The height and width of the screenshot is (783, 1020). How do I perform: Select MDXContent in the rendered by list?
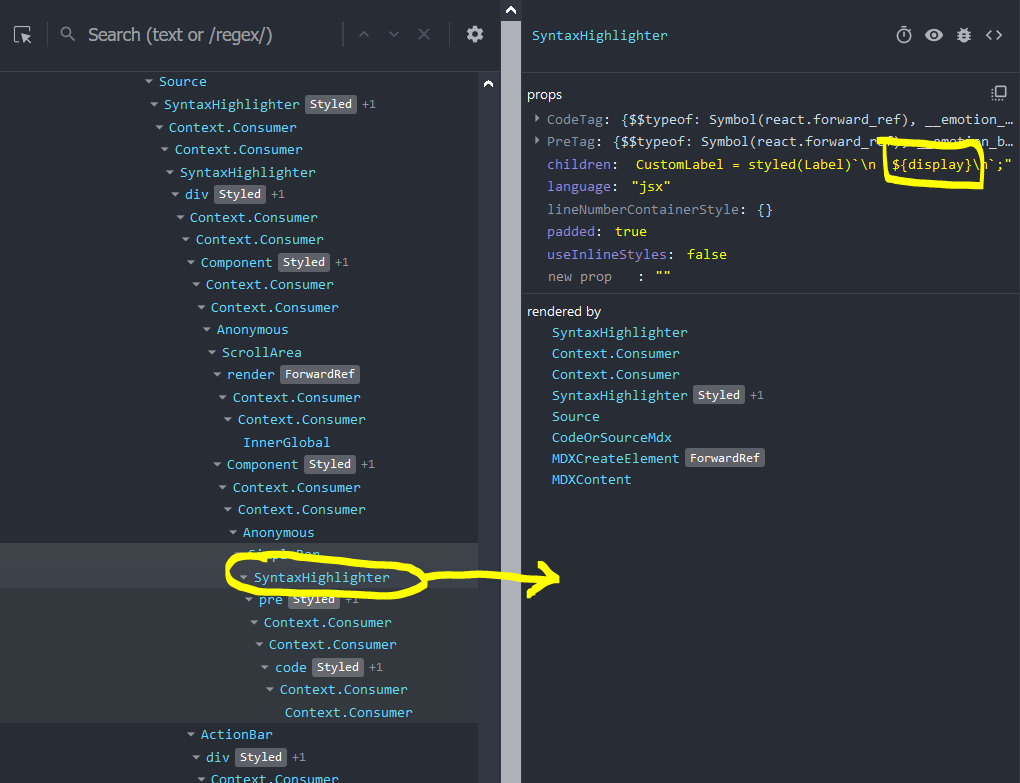point(591,479)
